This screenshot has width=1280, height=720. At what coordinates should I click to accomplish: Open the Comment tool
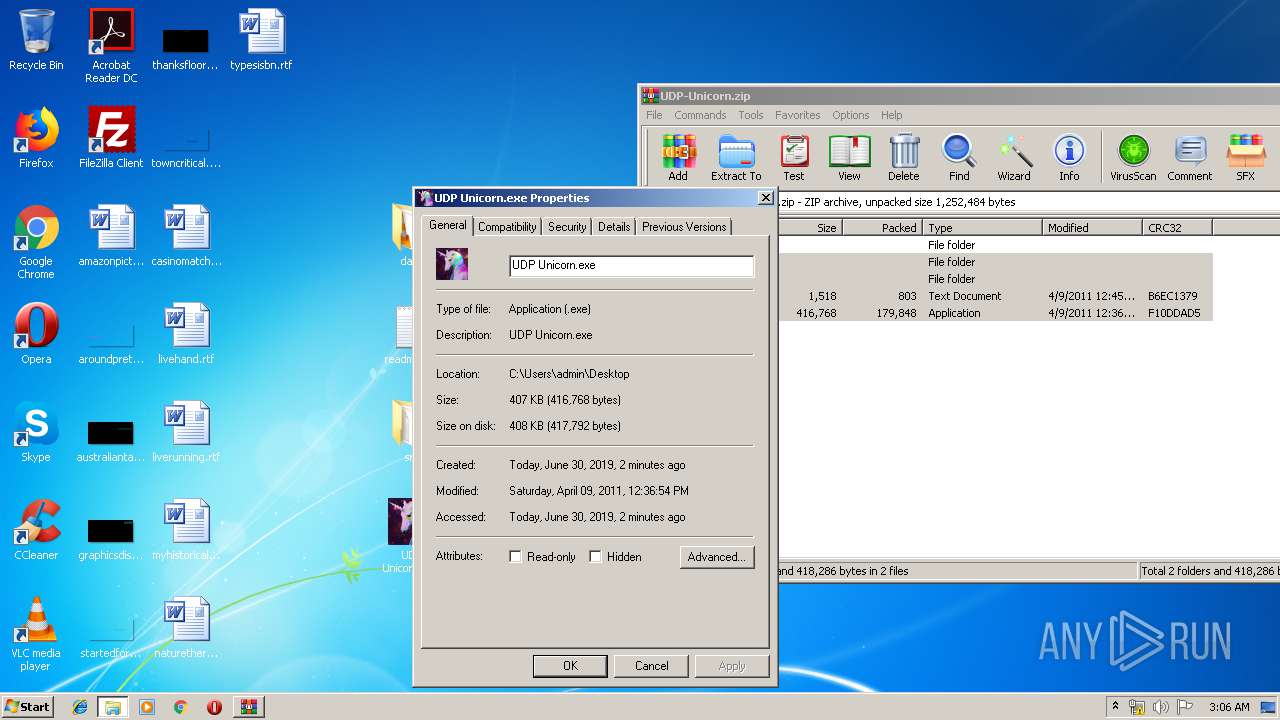(1189, 158)
